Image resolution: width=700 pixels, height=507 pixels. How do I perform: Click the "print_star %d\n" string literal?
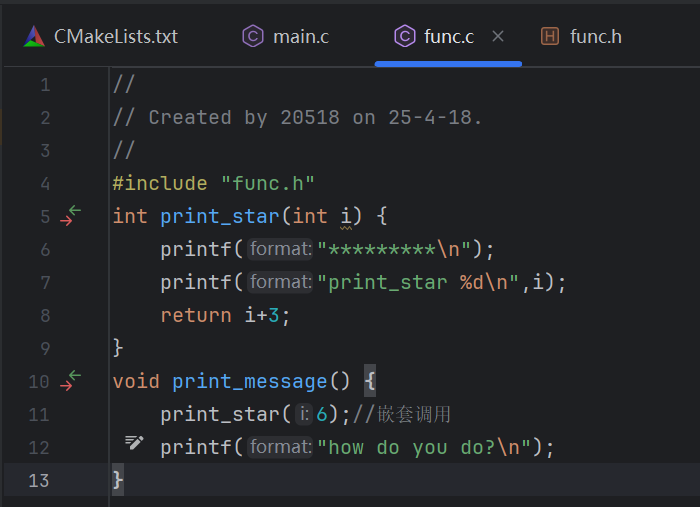click(x=417, y=283)
